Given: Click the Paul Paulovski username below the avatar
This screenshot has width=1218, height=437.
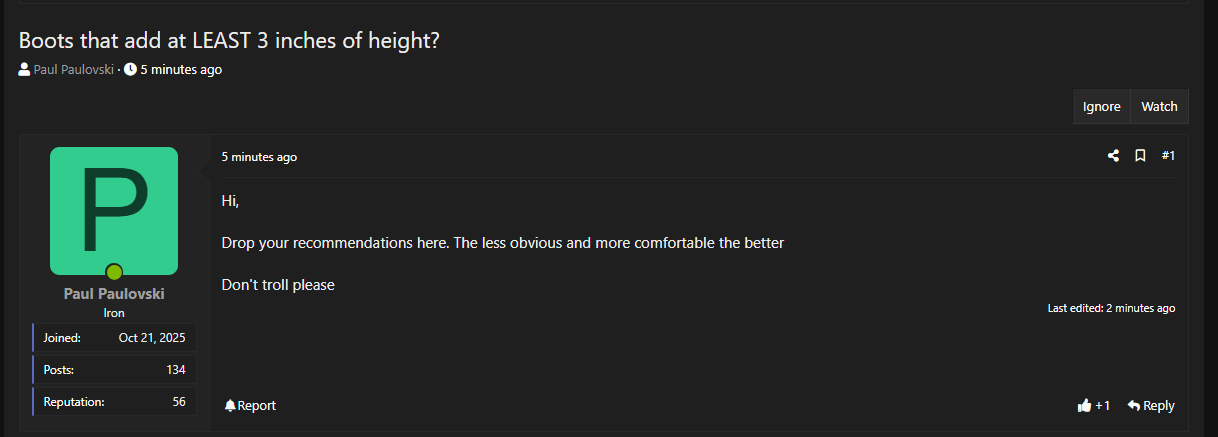Looking at the screenshot, I should 114,294.
